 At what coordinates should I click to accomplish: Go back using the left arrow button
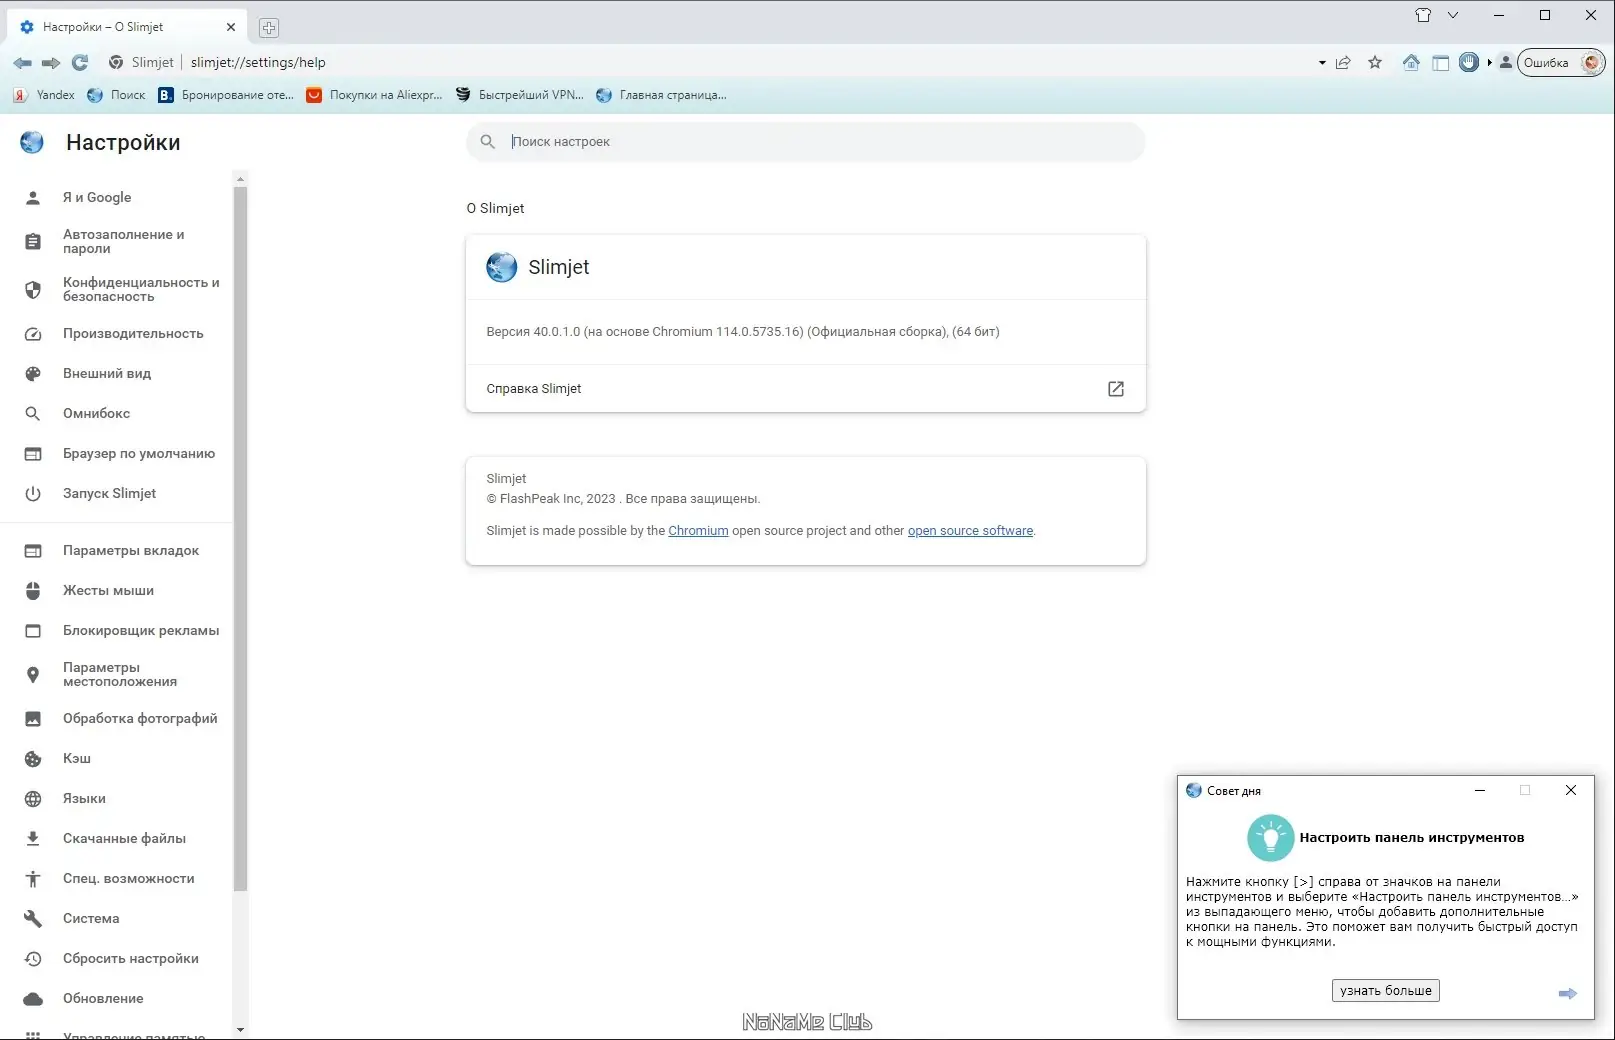pos(22,62)
